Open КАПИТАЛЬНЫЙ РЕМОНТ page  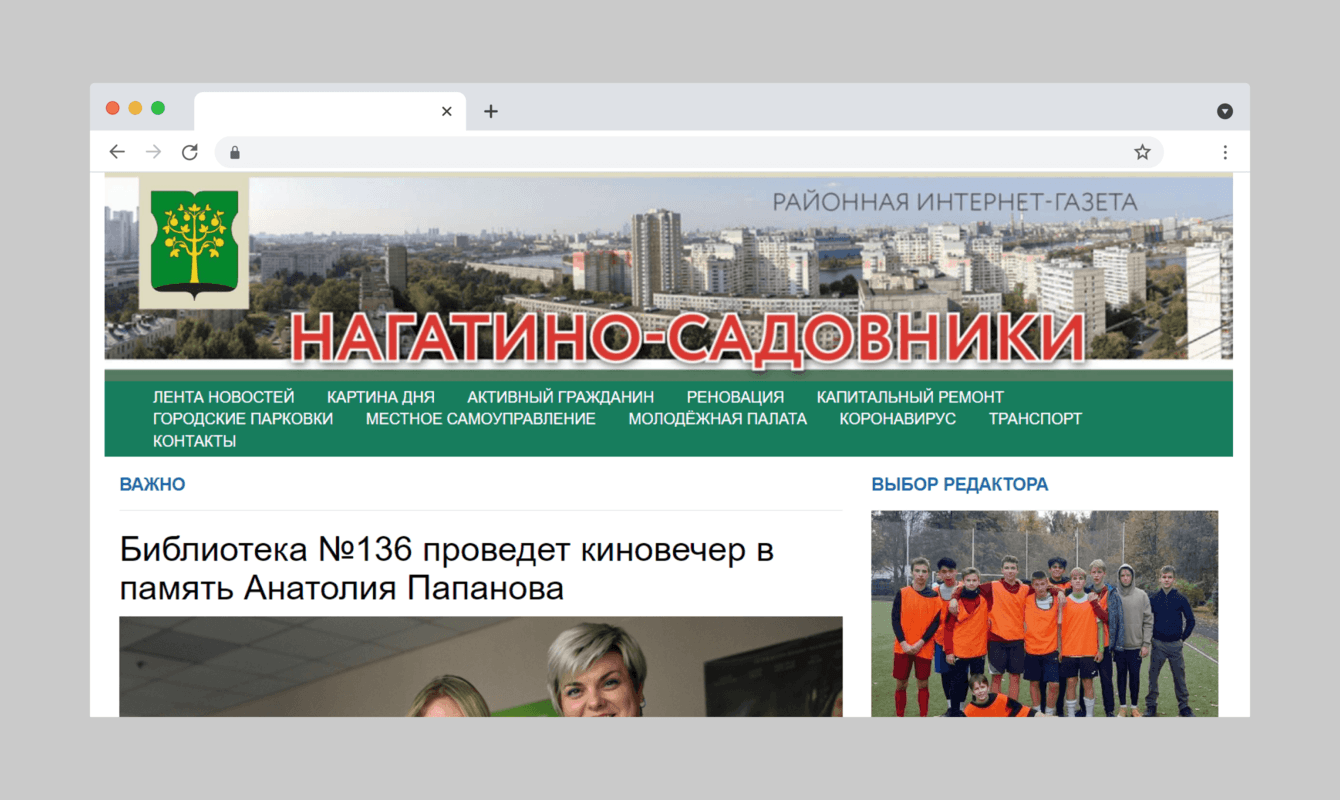click(x=910, y=396)
